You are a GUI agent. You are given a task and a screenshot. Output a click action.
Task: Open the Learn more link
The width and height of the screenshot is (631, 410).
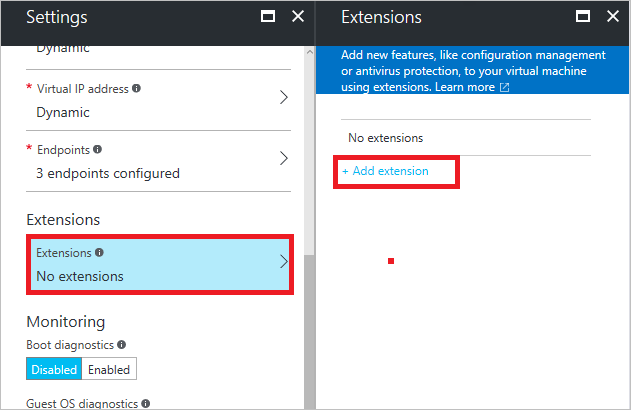click(465, 88)
